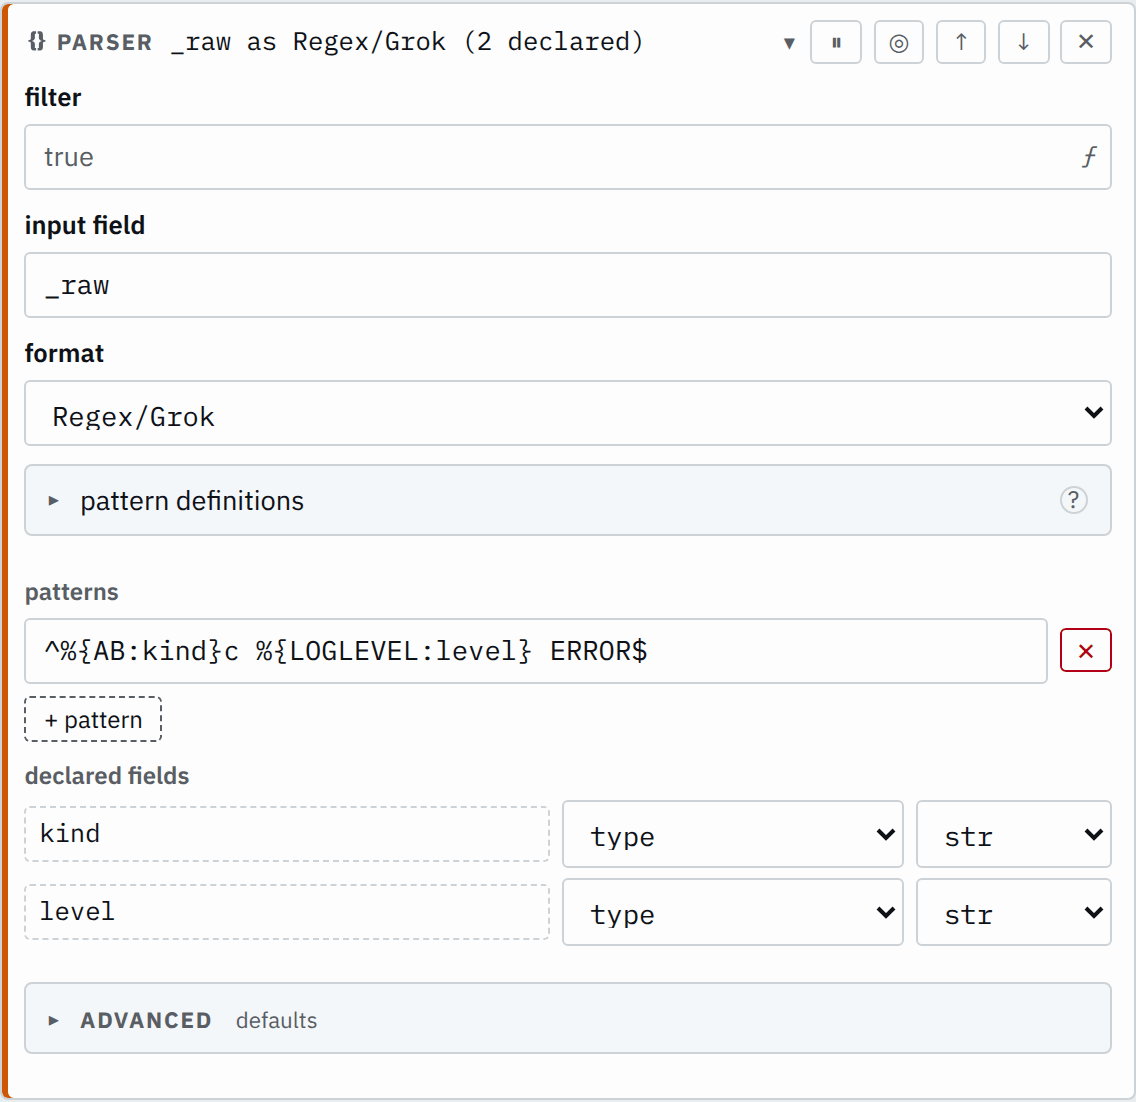Click the curly braces parser icon
Image resolution: width=1136 pixels, height=1102 pixels.
point(36,42)
